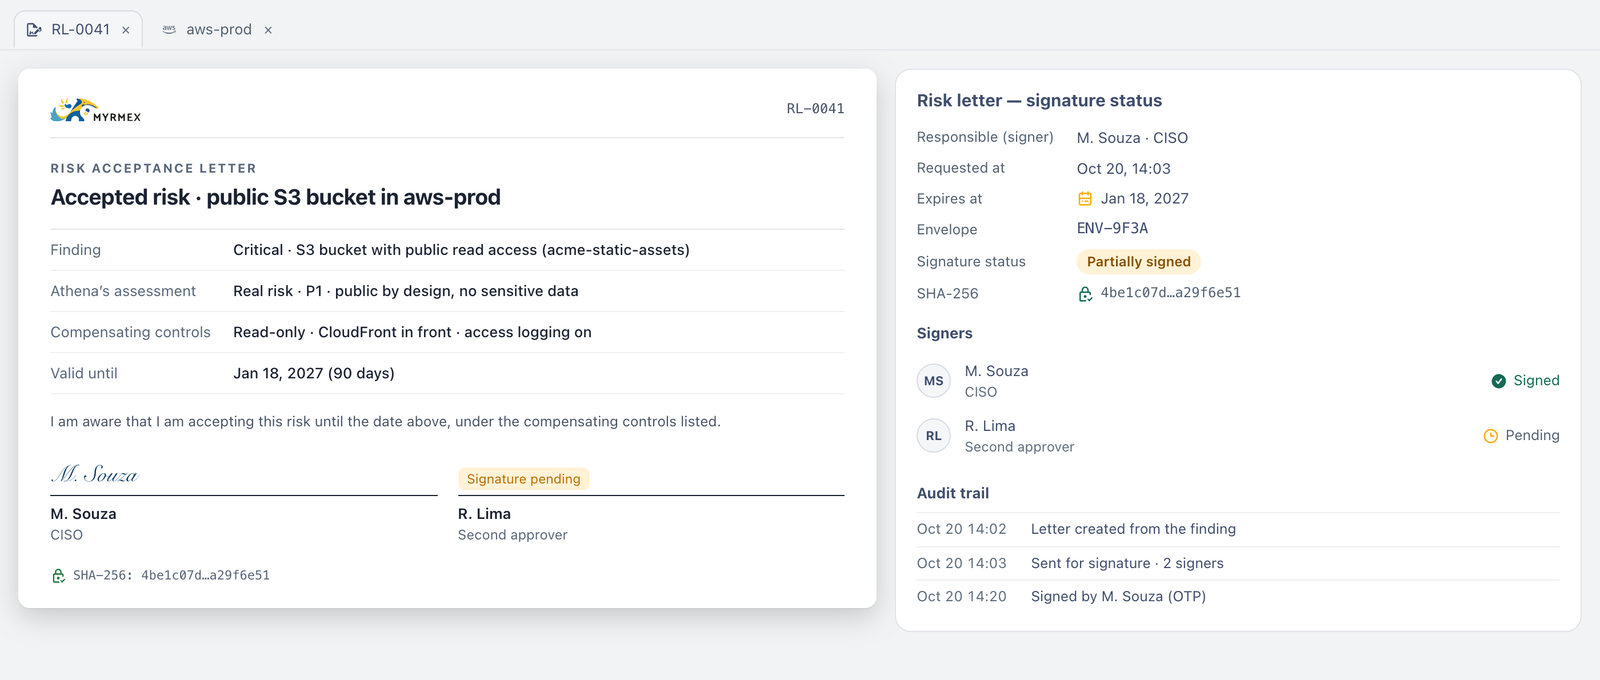Image resolution: width=1600 pixels, height=680 pixels.
Task: Select the RL-0041 reference number on the letter
Action: (x=816, y=109)
